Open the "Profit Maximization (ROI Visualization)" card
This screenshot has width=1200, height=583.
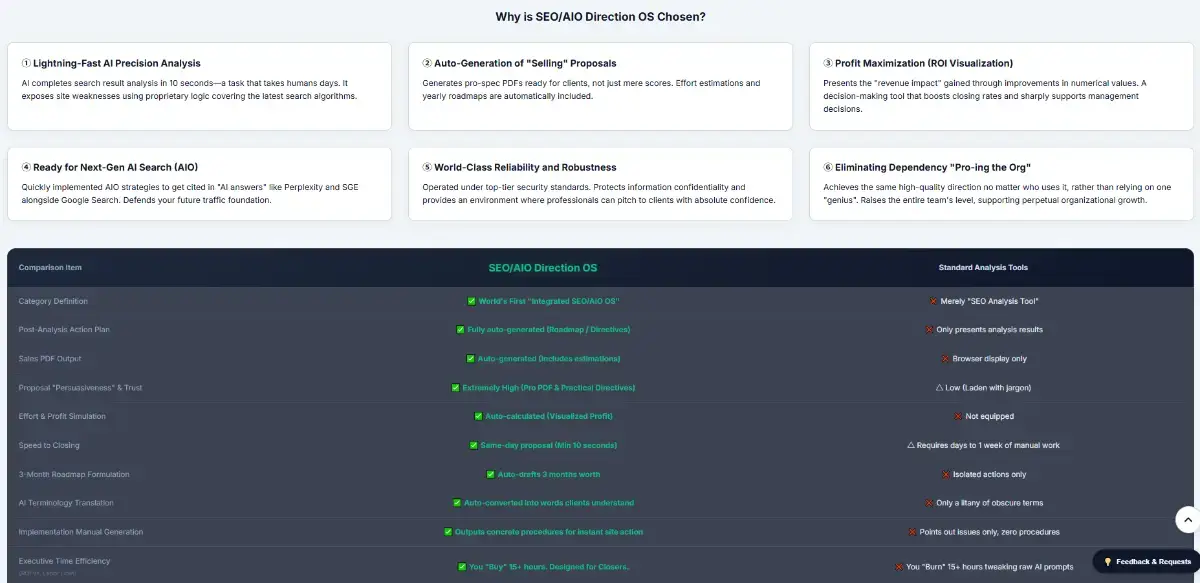click(x=1000, y=86)
